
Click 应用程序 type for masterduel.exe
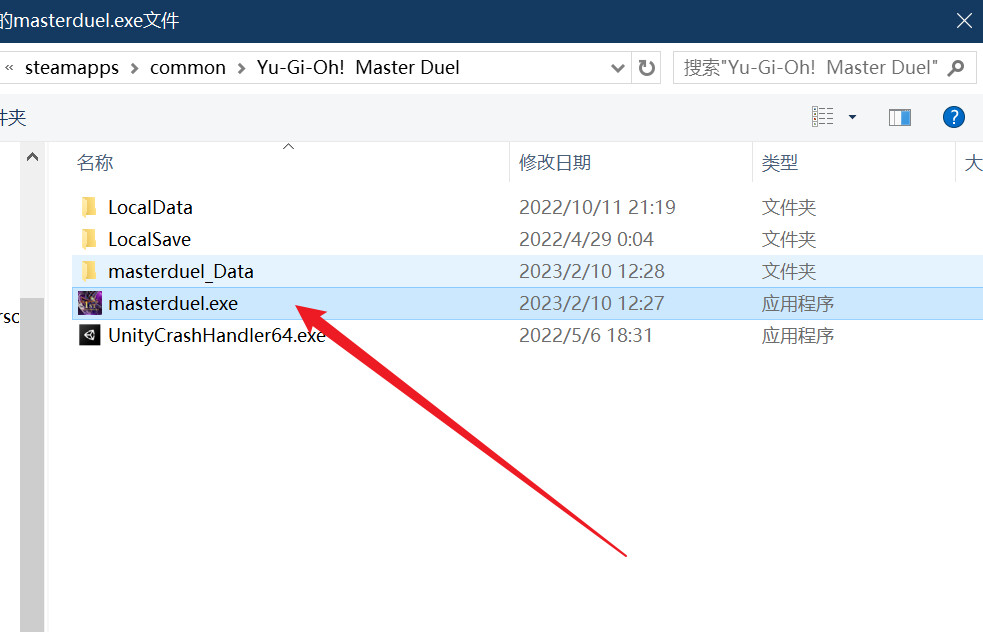pos(797,303)
